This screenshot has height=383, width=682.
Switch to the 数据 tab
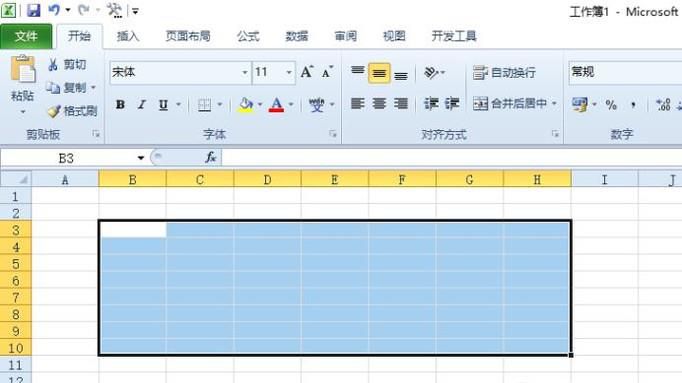(297, 36)
